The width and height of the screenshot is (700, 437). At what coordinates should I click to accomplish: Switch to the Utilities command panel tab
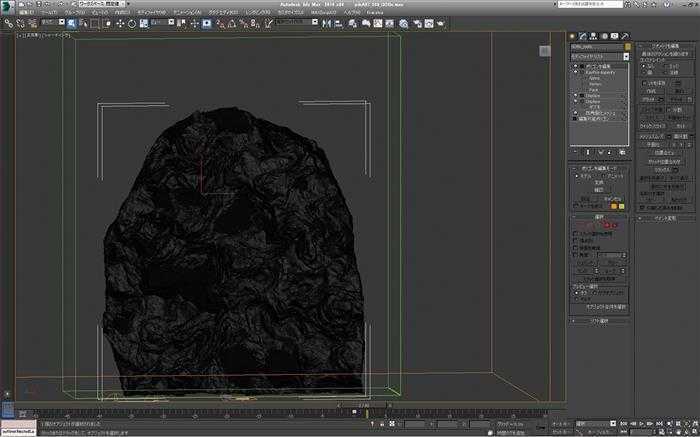point(625,36)
